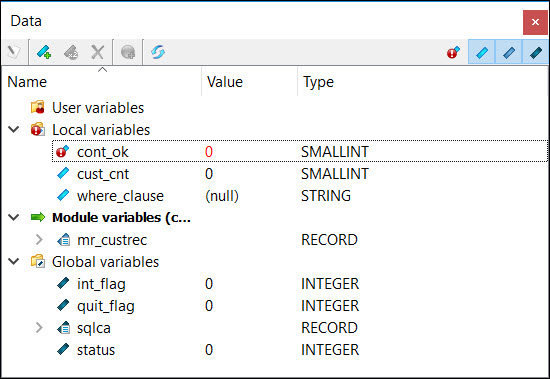Click the variable icon beside status
This screenshot has width=550, height=379.
[63, 349]
